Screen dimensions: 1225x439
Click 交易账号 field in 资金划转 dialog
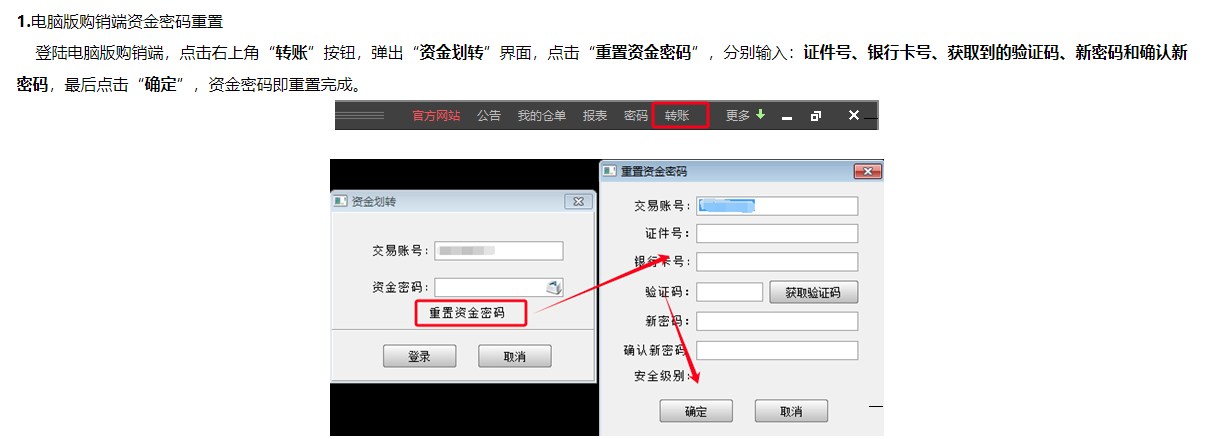(499, 251)
